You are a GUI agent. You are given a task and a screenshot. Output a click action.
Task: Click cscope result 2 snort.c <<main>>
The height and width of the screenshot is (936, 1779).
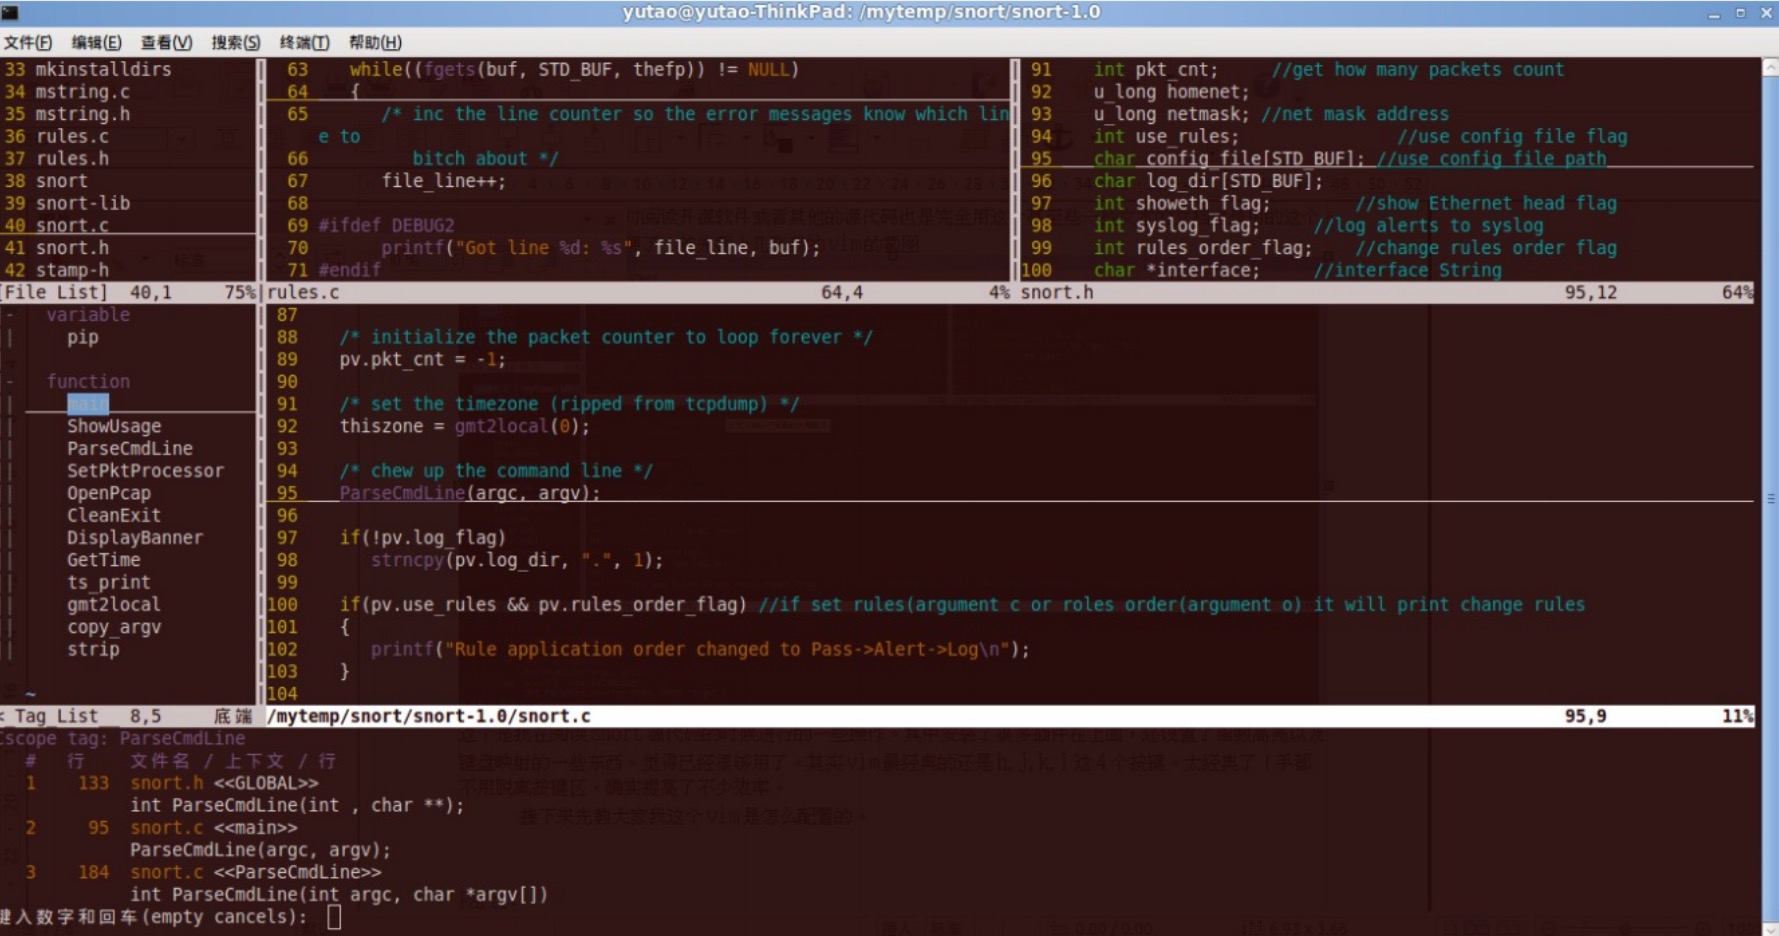tap(213, 828)
